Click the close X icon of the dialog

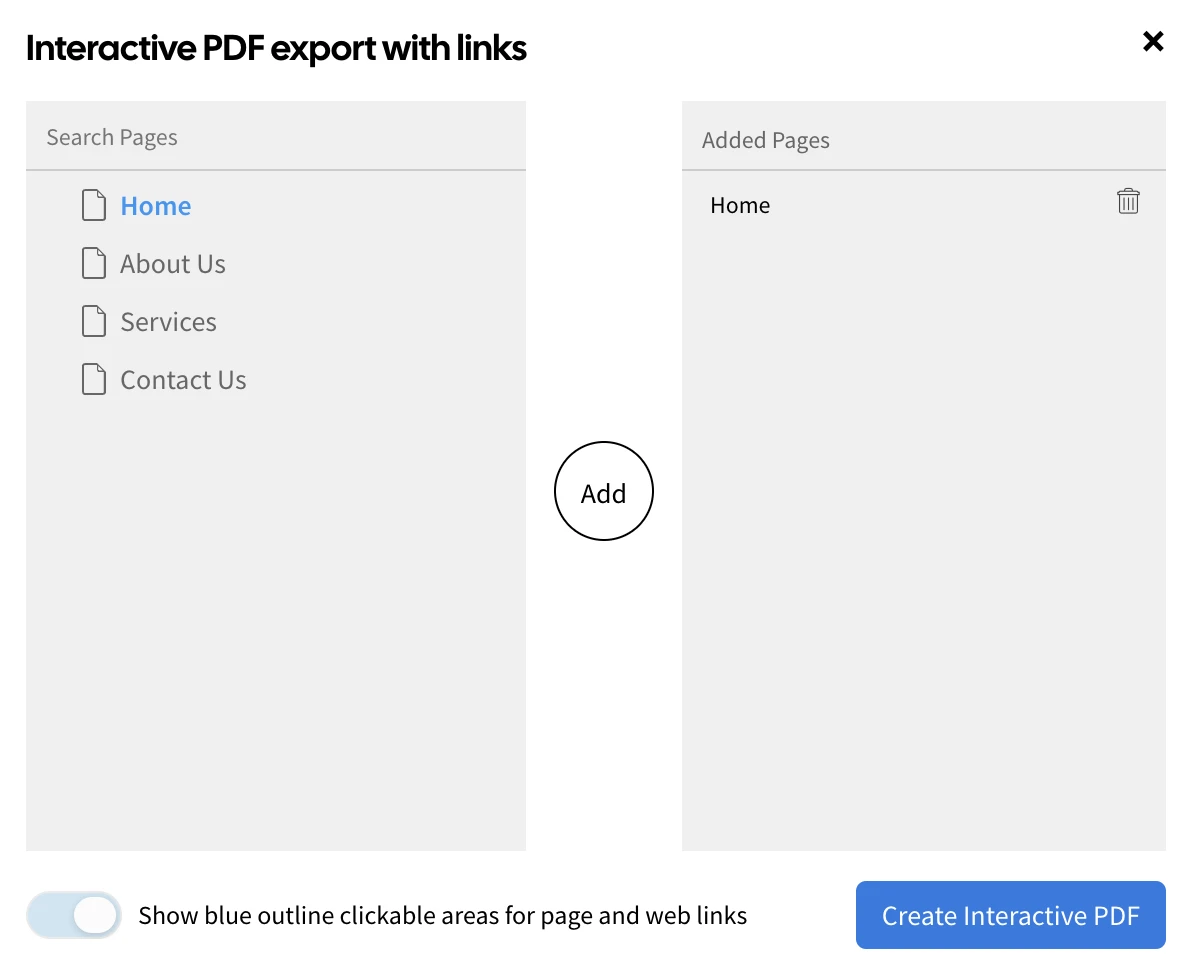click(x=1153, y=42)
